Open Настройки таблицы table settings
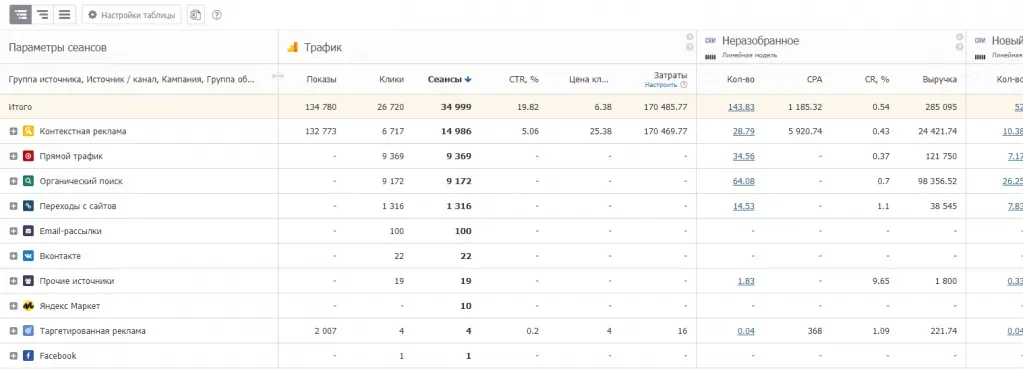The width and height of the screenshot is (1023, 369). coord(132,15)
